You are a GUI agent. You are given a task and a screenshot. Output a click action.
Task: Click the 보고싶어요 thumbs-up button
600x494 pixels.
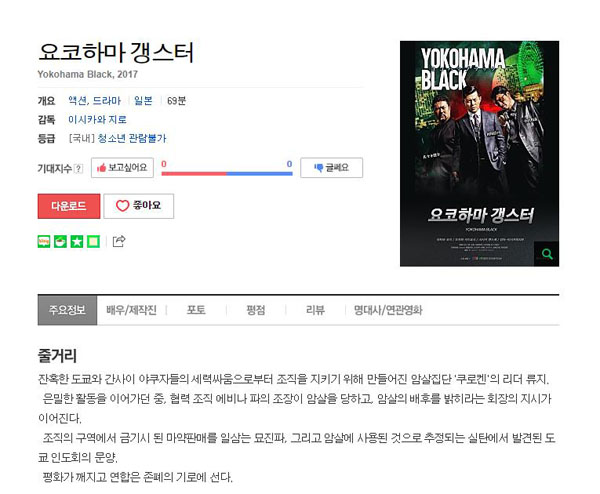(x=122, y=168)
